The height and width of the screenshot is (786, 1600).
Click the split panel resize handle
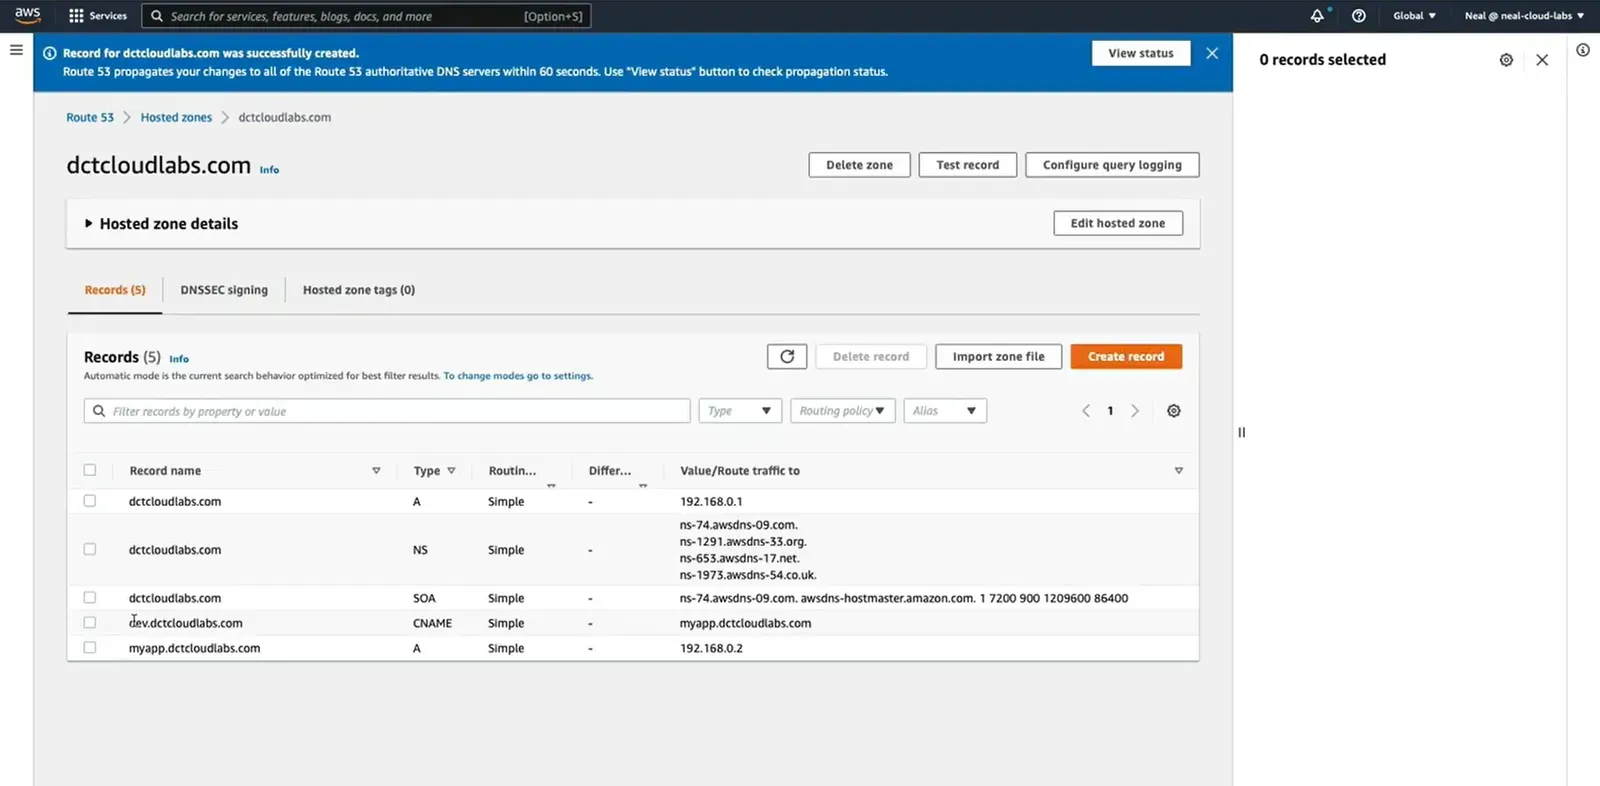[1242, 433]
